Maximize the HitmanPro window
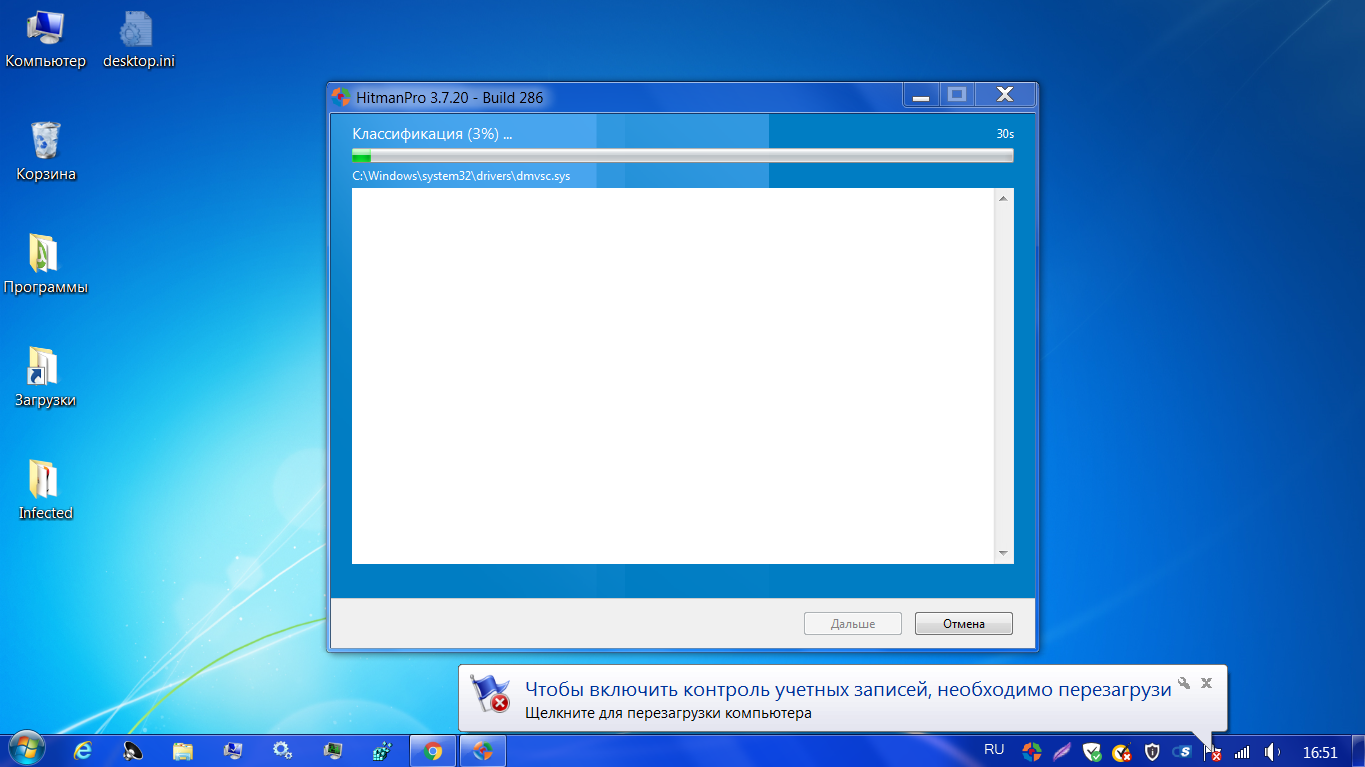Viewport: 1365px width, 767px height. coord(956,95)
